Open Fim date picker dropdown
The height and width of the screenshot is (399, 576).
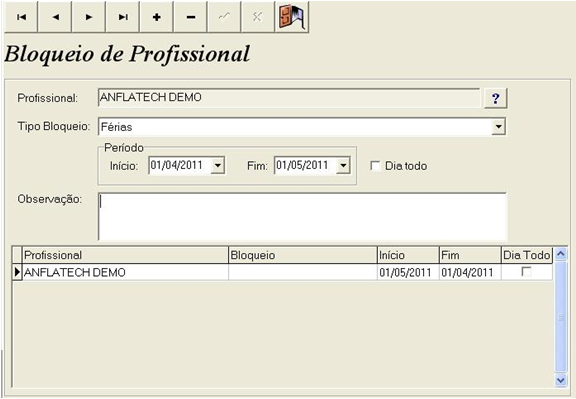coord(343,166)
